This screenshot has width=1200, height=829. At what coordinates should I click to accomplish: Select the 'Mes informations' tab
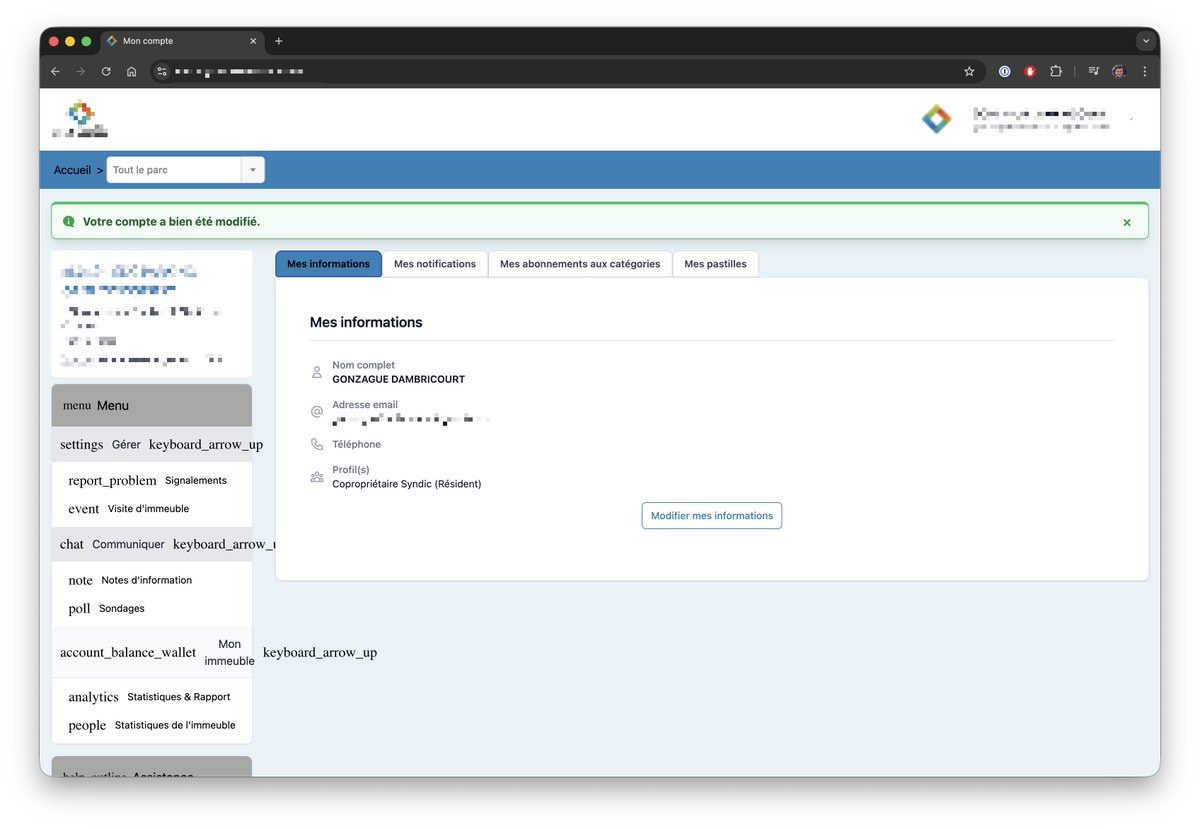[328, 264]
